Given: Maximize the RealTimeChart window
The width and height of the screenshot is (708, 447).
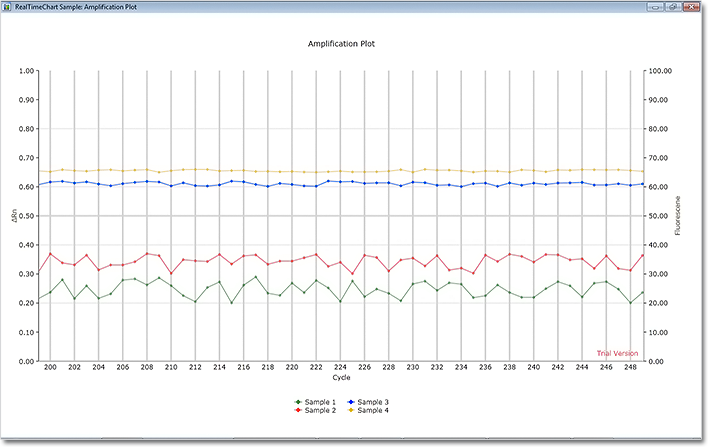Looking at the screenshot, I should [x=674, y=7].
